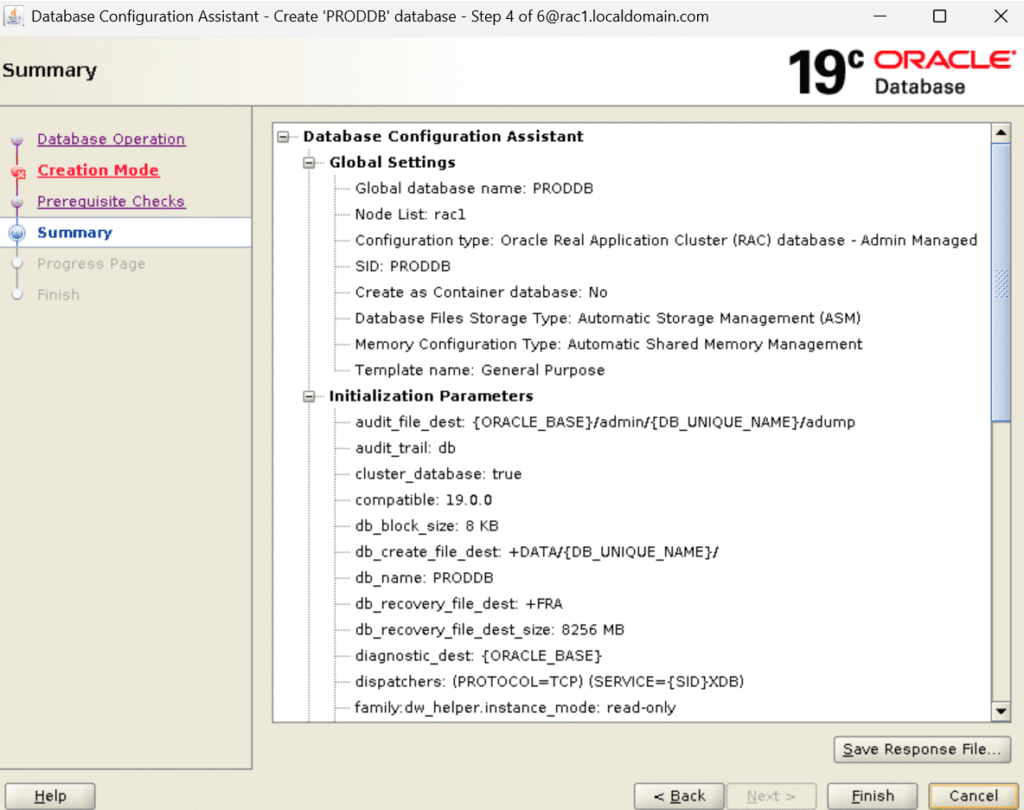Screen dimensions: 1024x810
Task: Cancel the database creation wizard
Action: pos(973,796)
